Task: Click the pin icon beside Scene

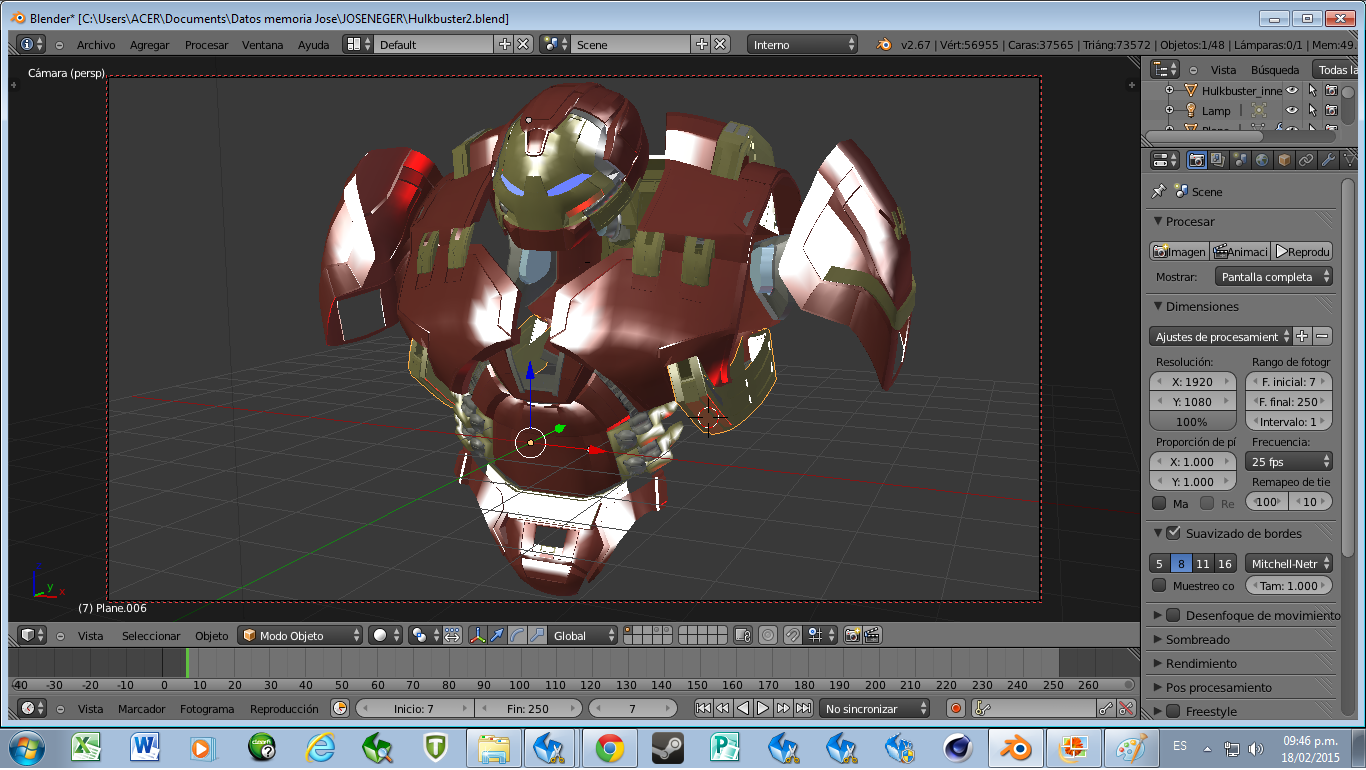Action: [1159, 191]
